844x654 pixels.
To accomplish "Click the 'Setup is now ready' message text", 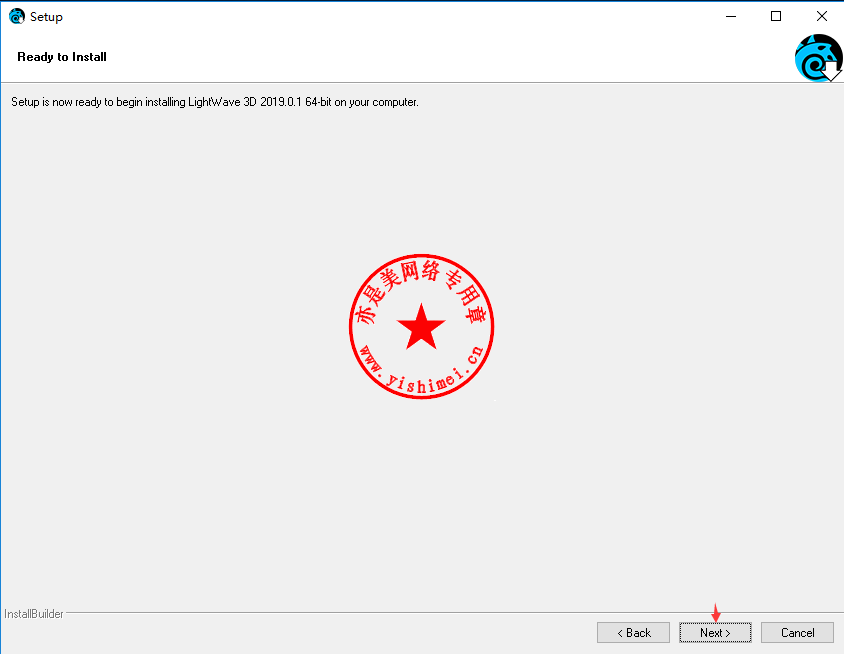I will coord(215,102).
